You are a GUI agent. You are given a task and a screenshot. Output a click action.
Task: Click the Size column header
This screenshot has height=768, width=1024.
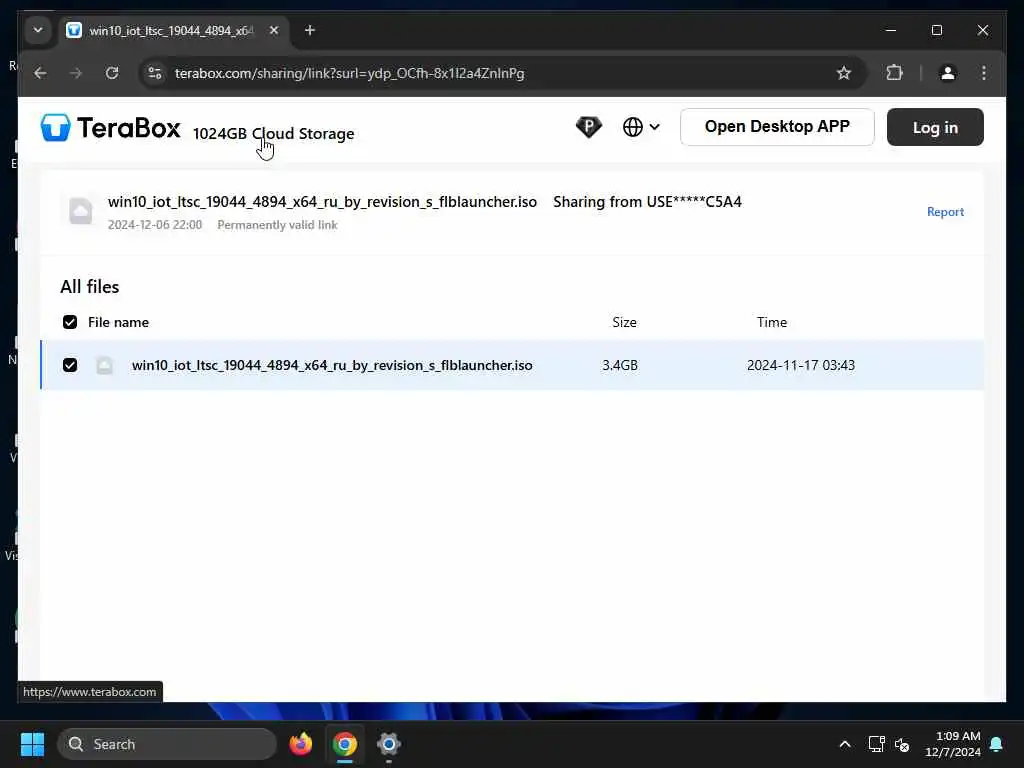point(624,322)
